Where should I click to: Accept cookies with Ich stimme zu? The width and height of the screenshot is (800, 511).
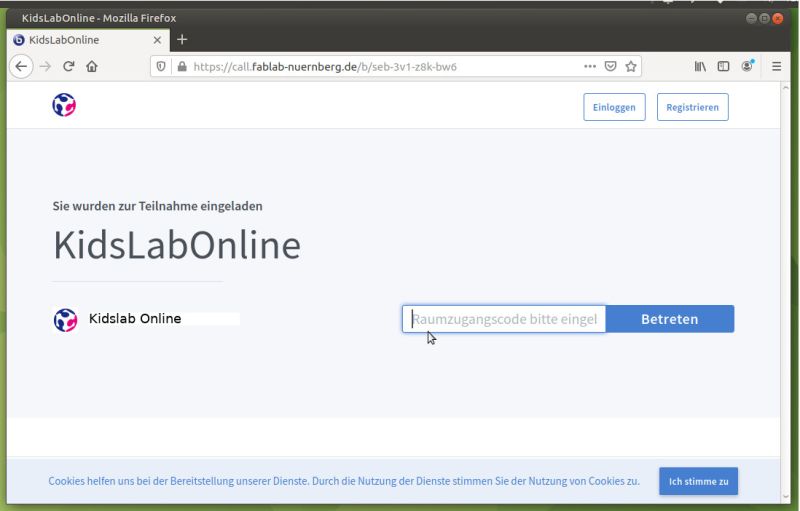(698, 481)
